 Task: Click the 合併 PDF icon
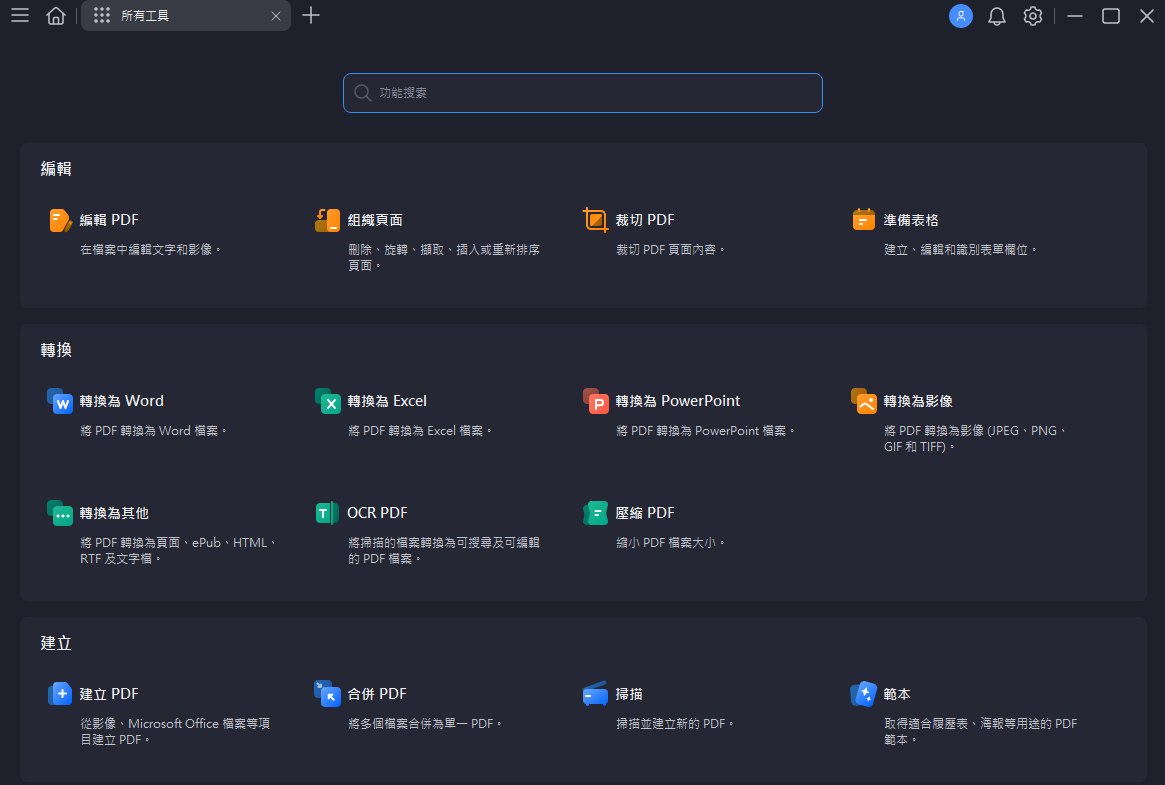tap(327, 694)
